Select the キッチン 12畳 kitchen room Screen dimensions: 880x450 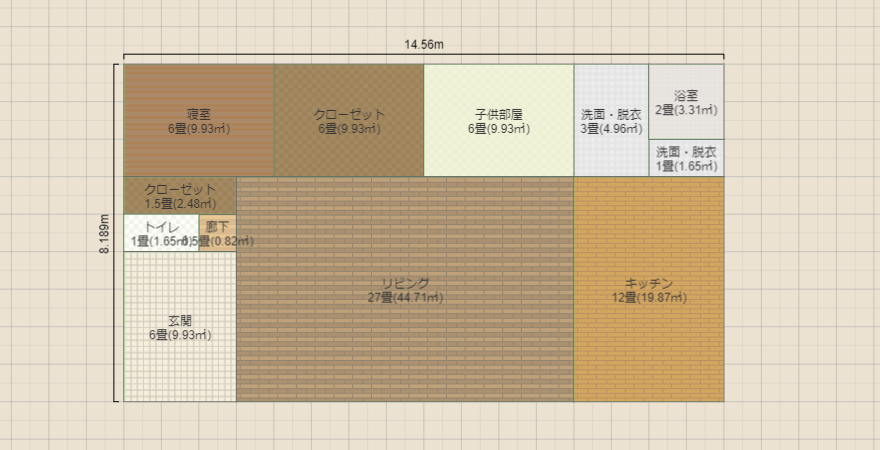pos(649,289)
